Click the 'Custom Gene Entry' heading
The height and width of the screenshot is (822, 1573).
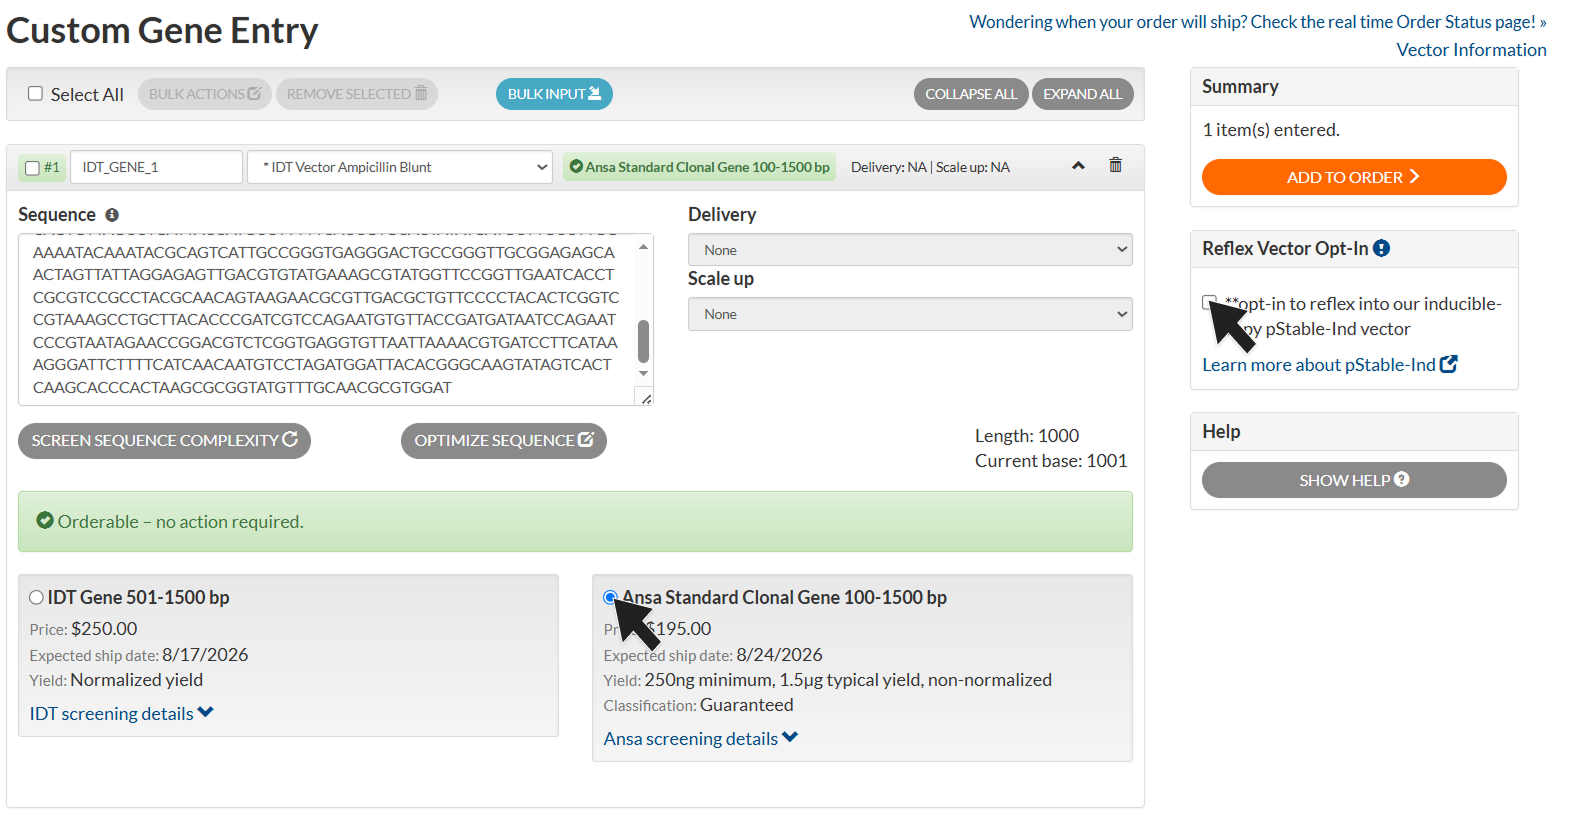pos(162,30)
